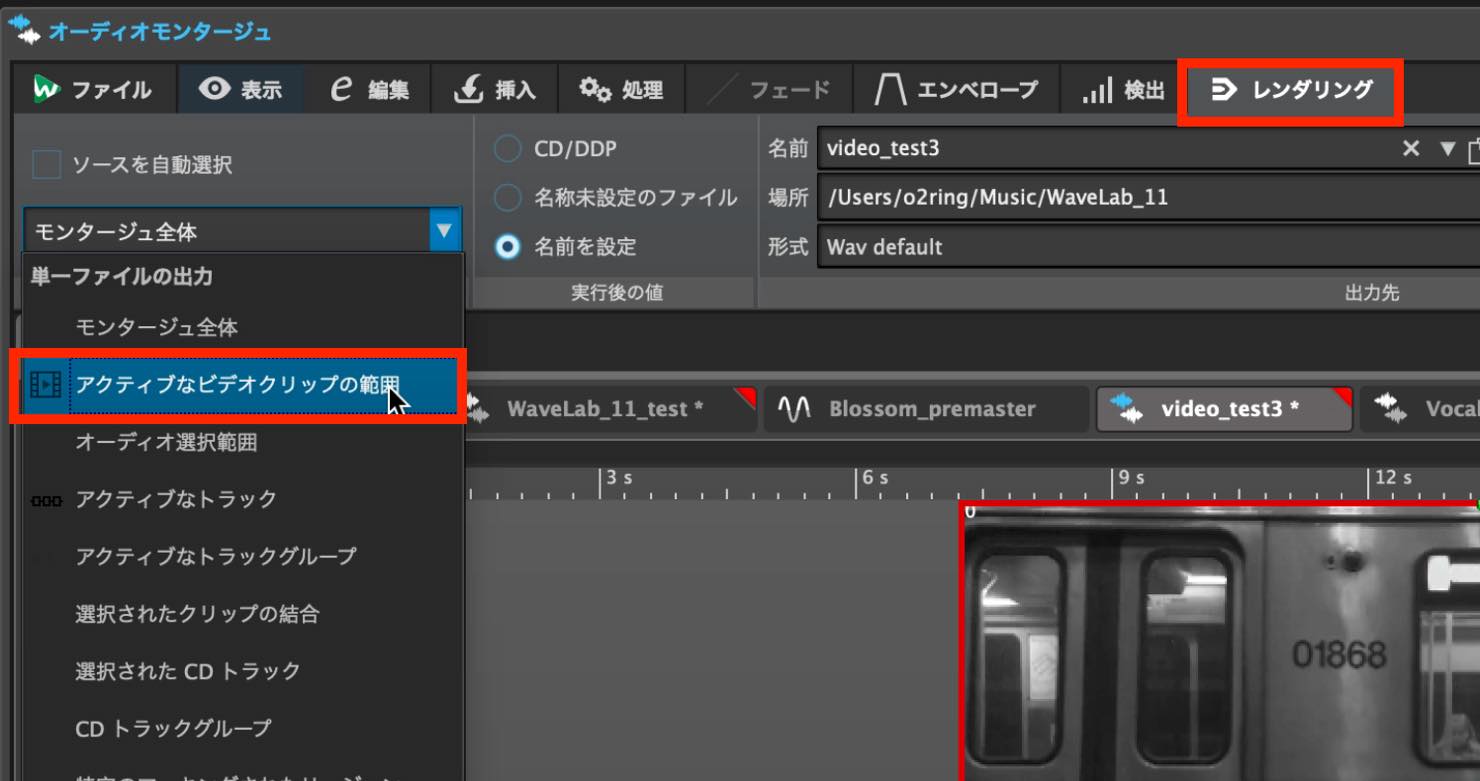Click the 3 s mark on timeline ruler

pos(620,478)
